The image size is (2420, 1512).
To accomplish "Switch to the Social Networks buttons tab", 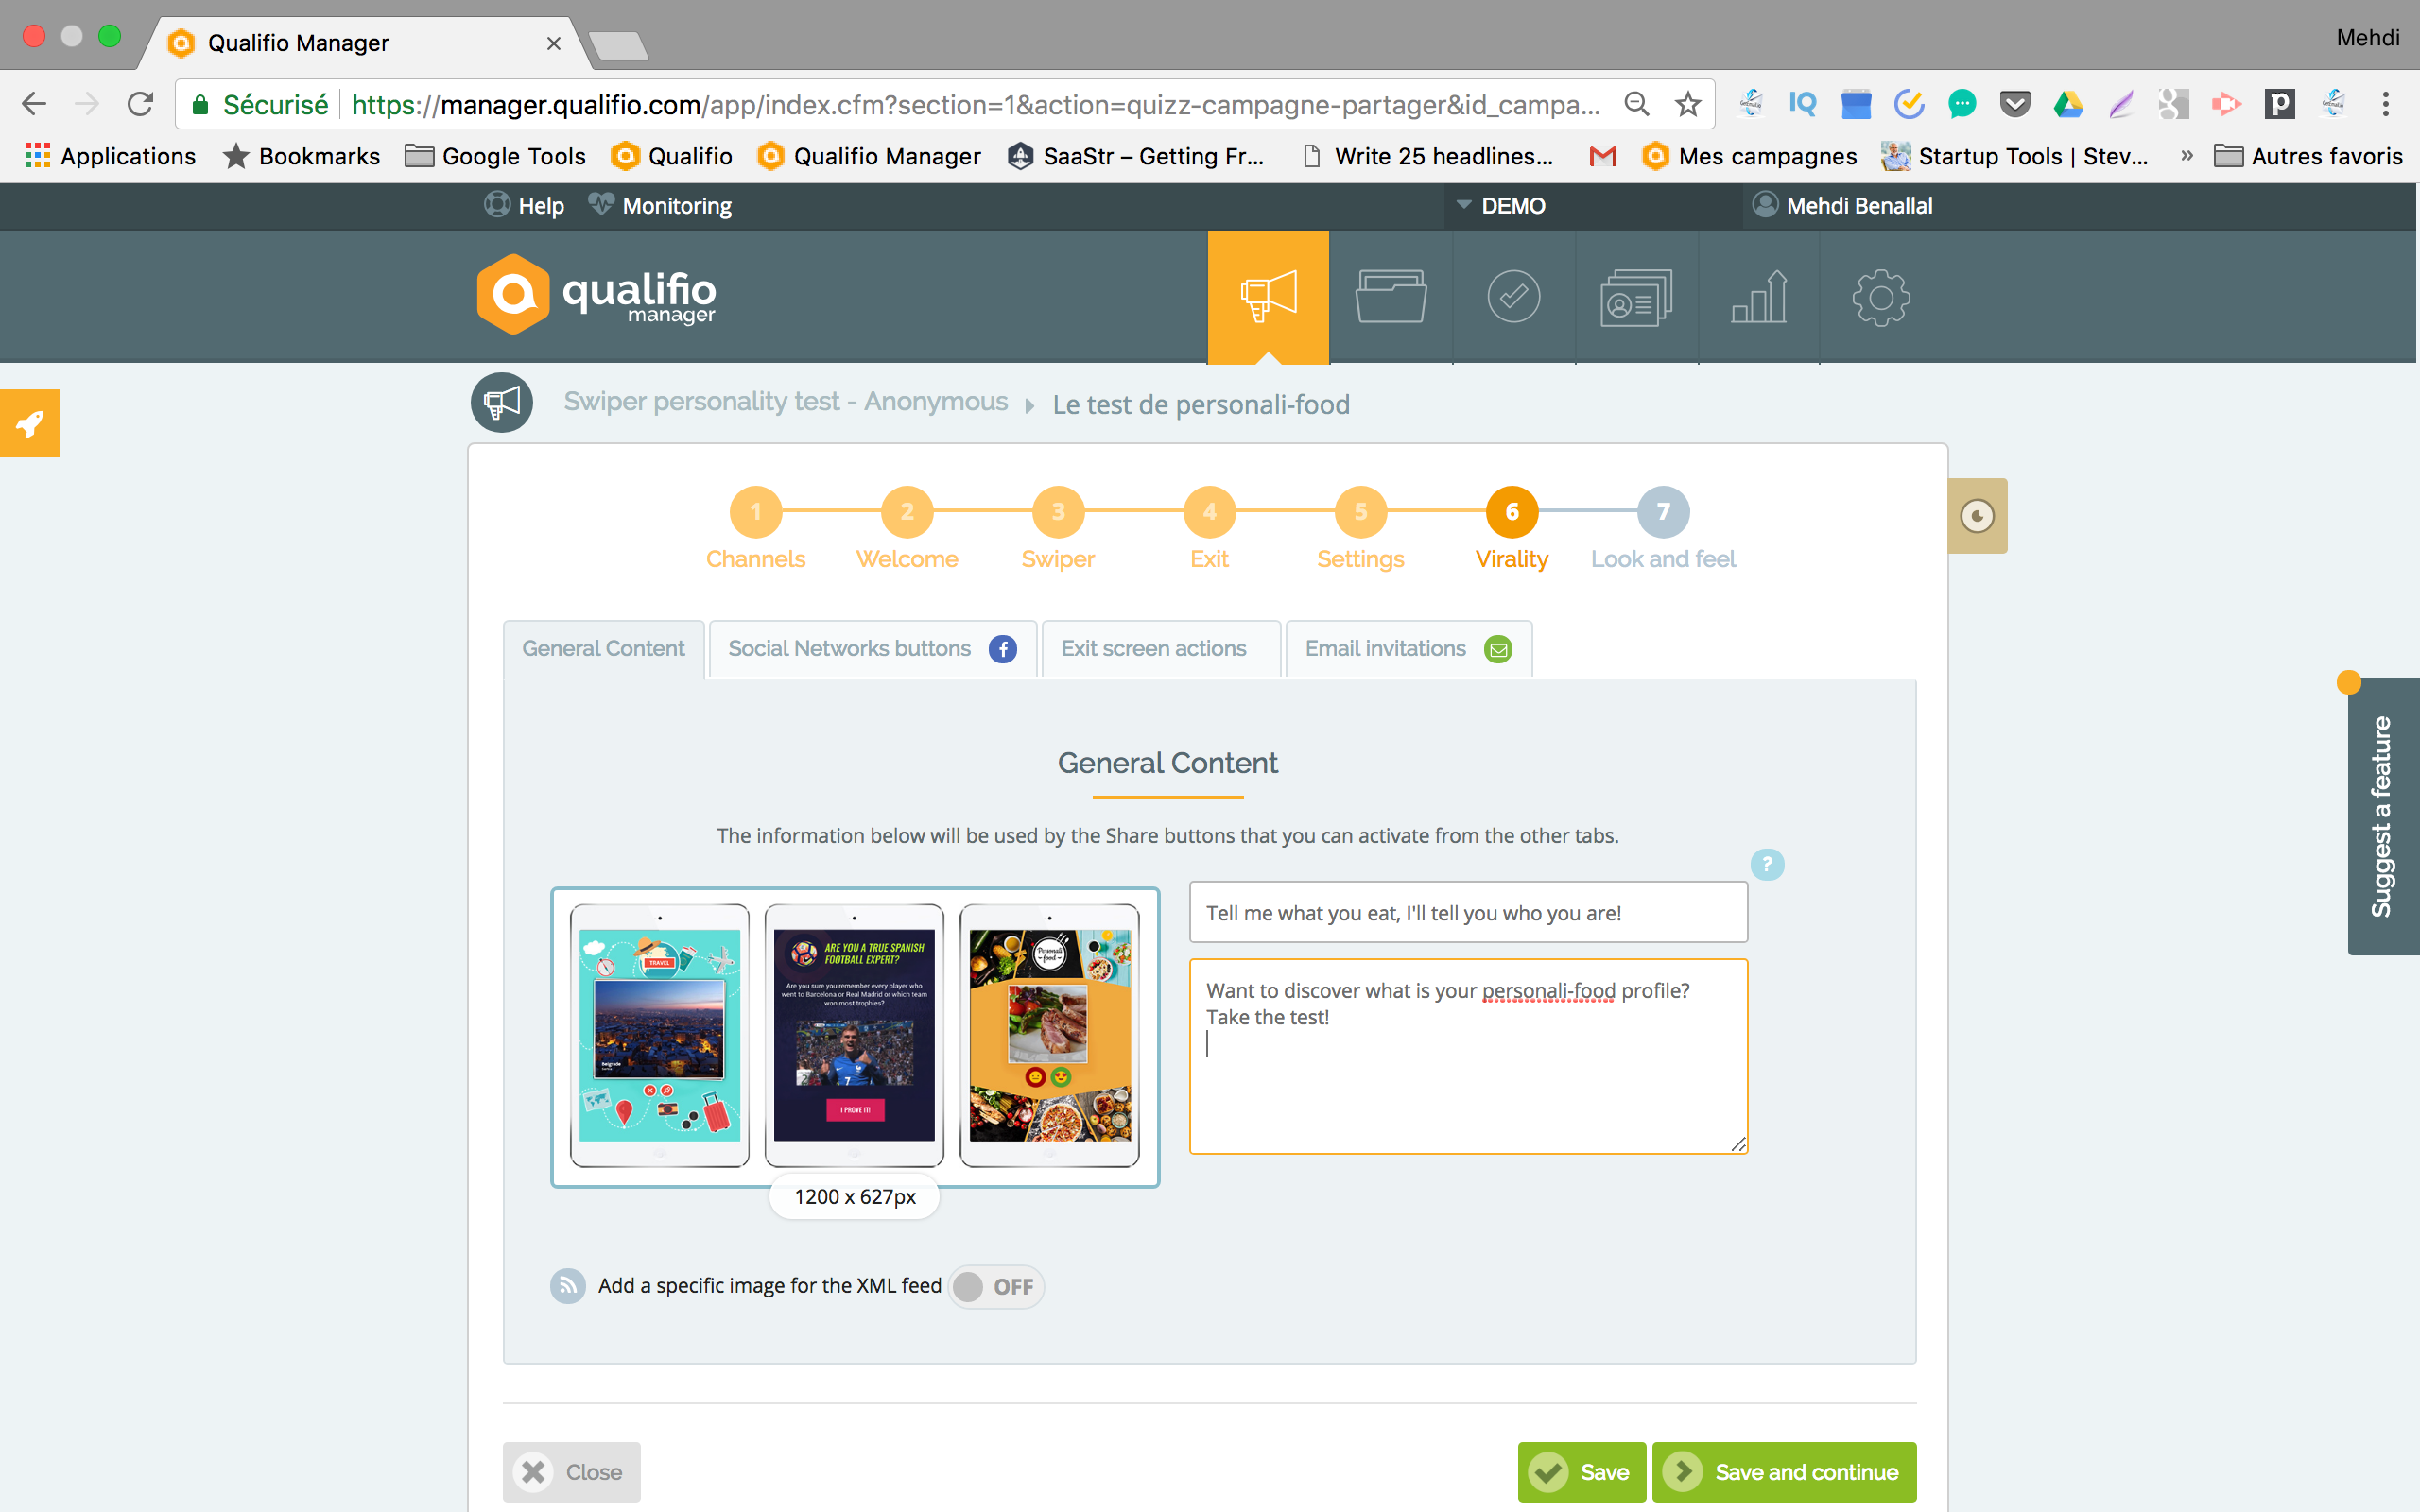I will click(x=869, y=648).
